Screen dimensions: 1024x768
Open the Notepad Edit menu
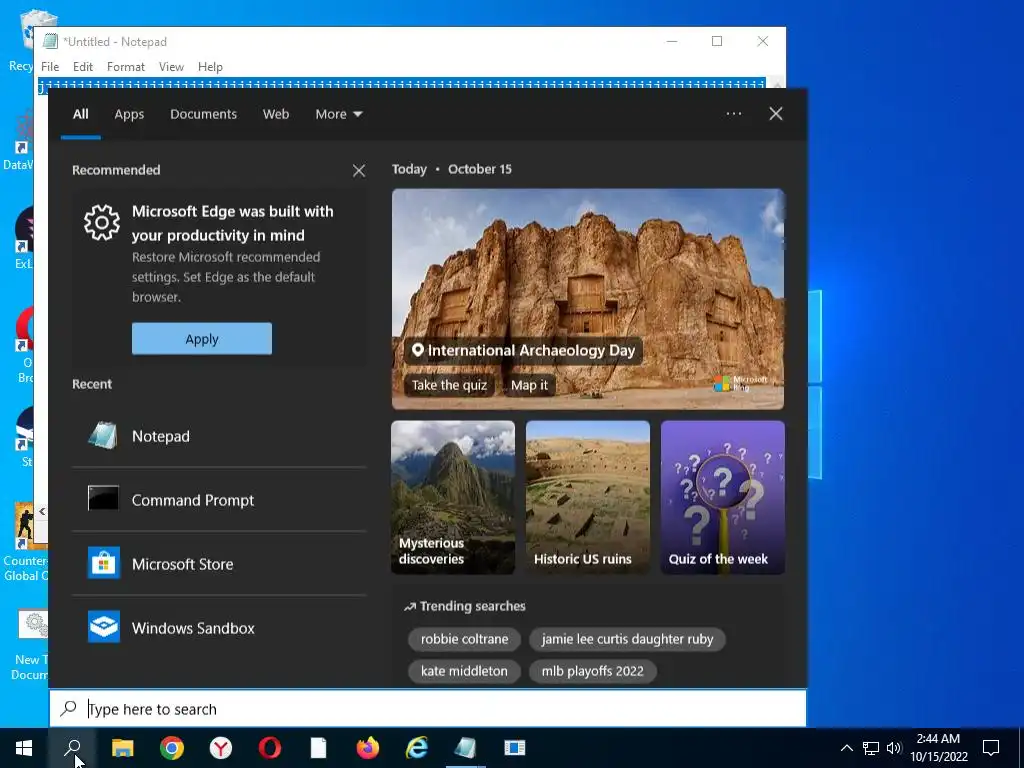pos(82,67)
